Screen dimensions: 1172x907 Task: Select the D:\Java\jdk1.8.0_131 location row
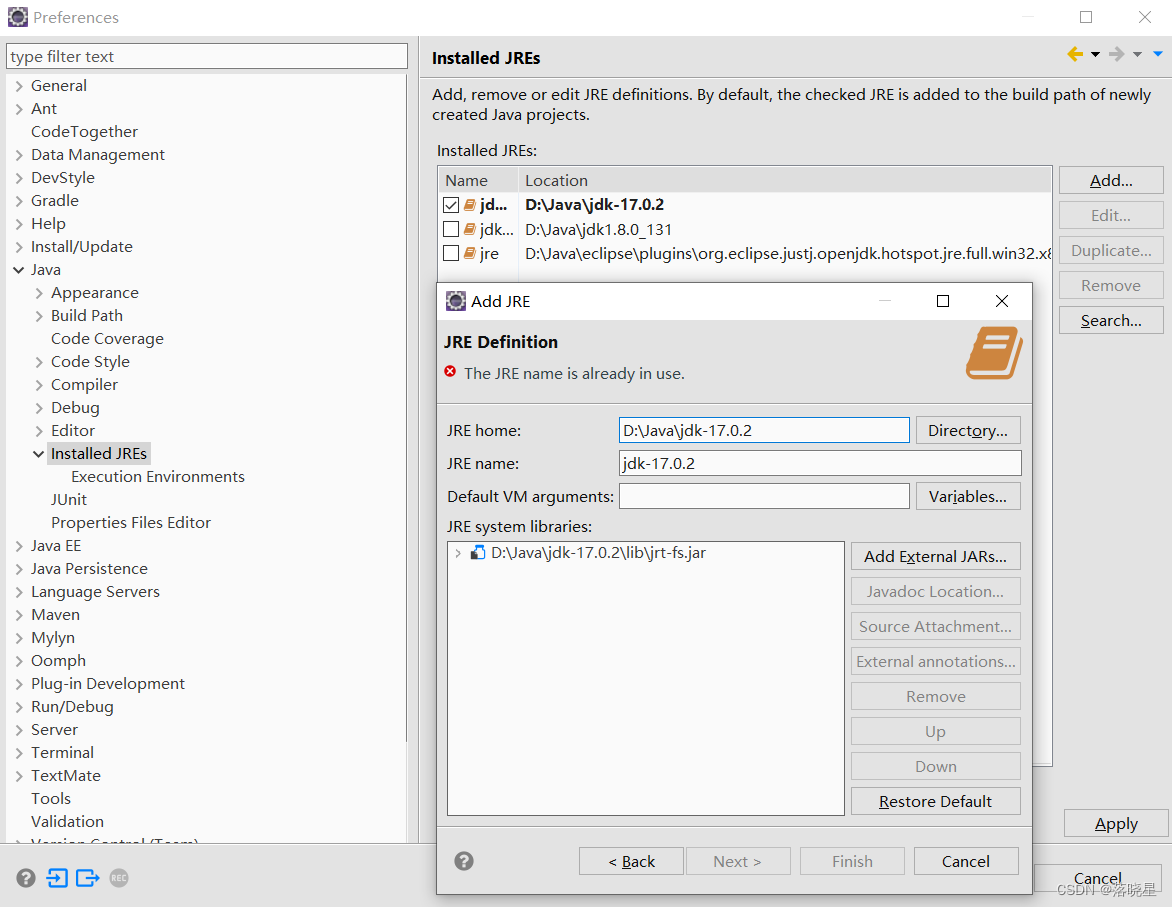[x=599, y=230]
